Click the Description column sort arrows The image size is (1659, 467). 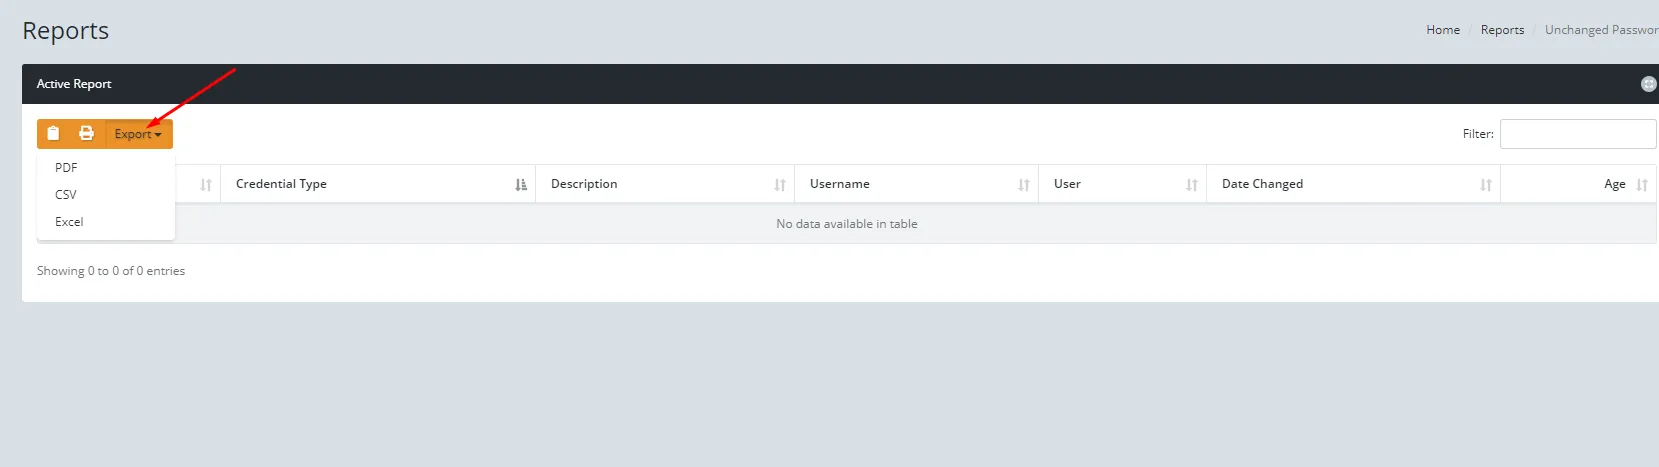[x=780, y=185]
